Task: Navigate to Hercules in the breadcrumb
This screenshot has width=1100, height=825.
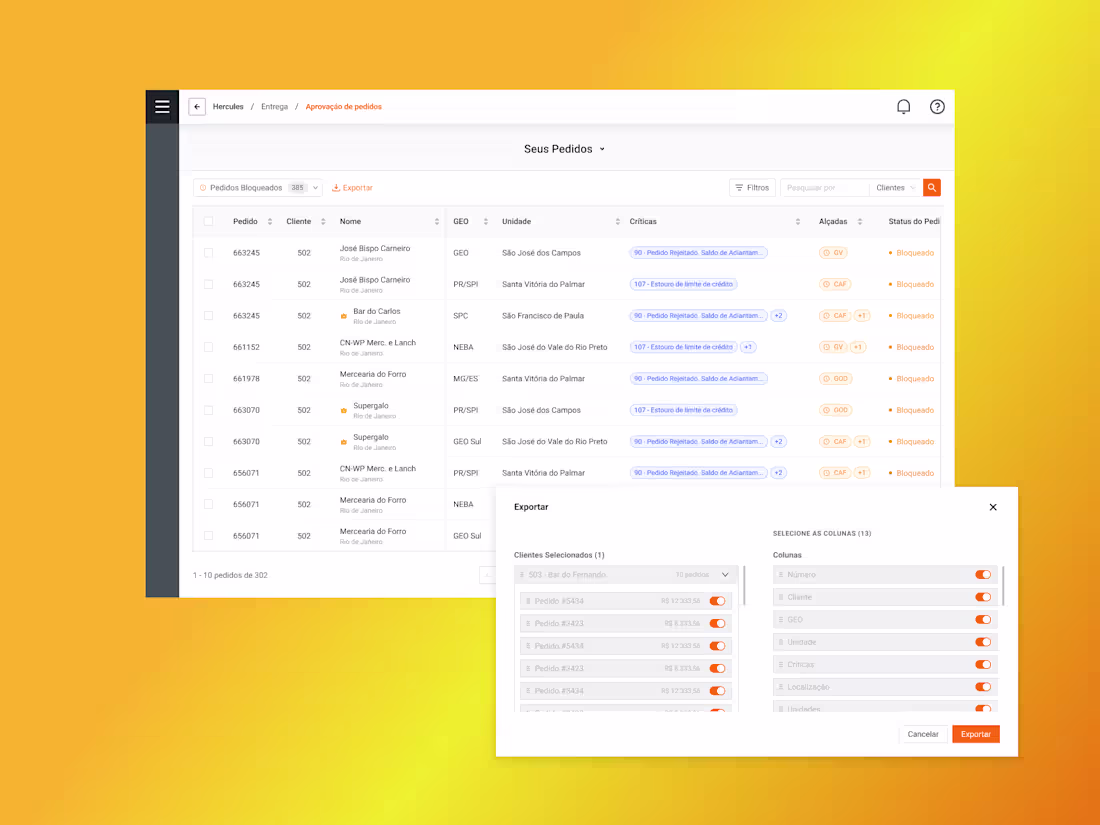Action: (228, 106)
